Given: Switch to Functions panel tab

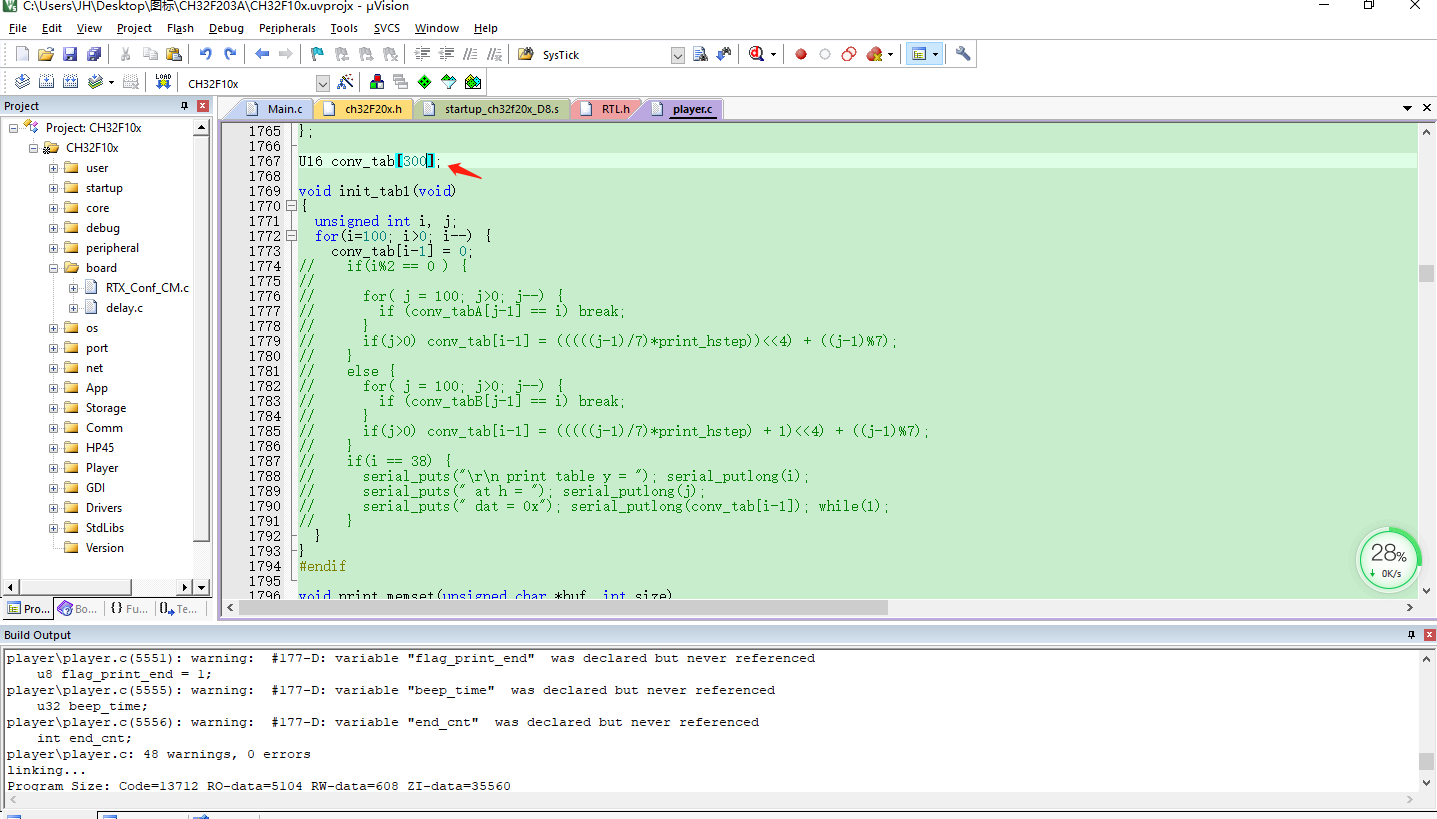Looking at the screenshot, I should (x=129, y=608).
